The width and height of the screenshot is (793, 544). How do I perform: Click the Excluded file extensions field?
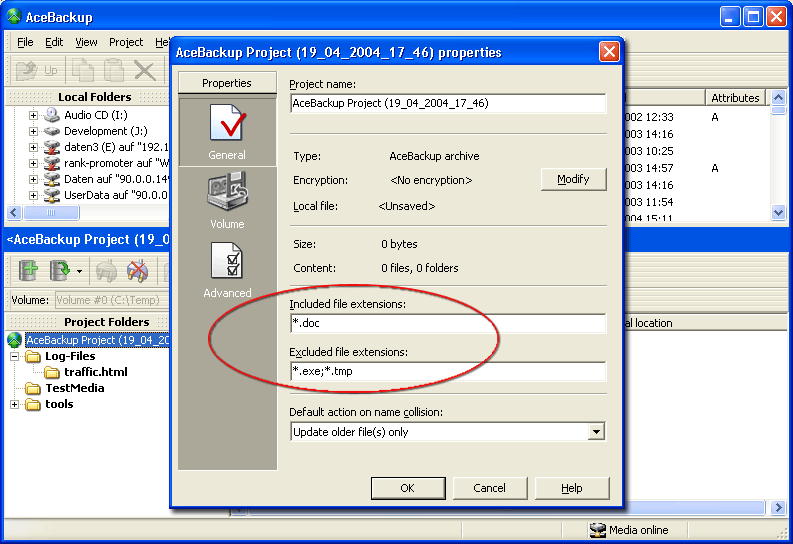[x=448, y=371]
